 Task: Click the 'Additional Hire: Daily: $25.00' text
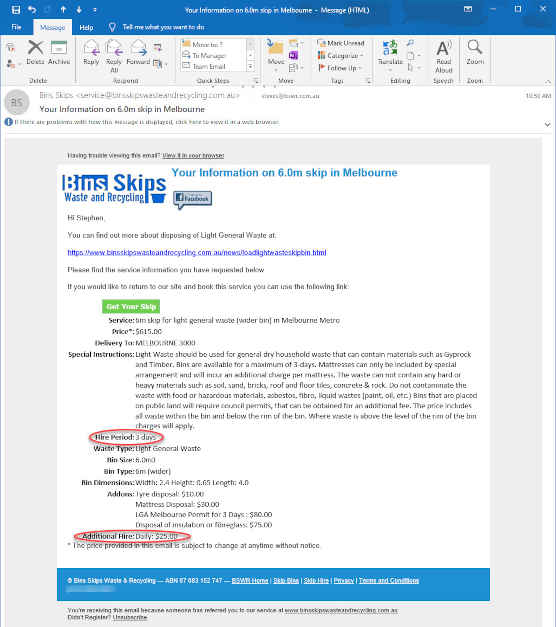coord(130,536)
